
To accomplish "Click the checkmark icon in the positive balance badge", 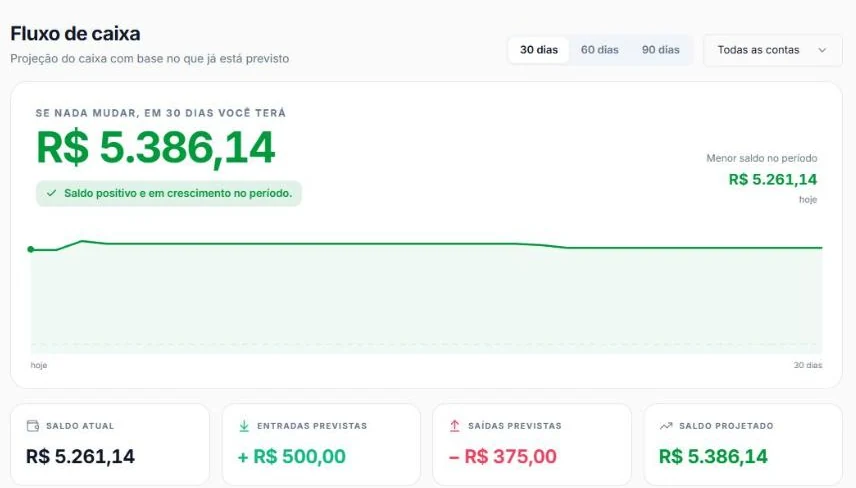I will point(51,193).
